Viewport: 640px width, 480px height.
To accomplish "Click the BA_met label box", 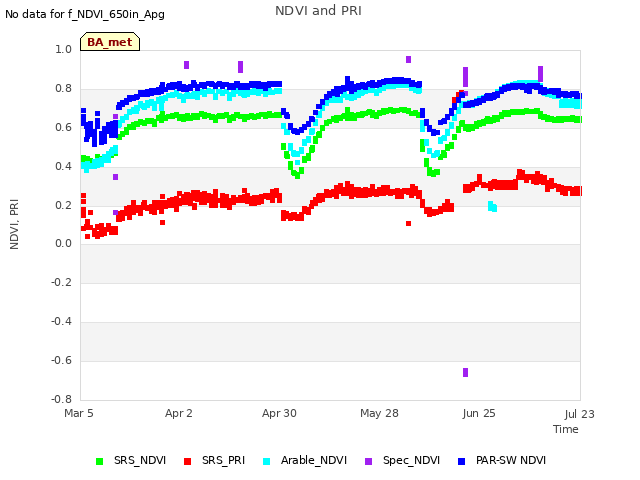I will 110,42.
